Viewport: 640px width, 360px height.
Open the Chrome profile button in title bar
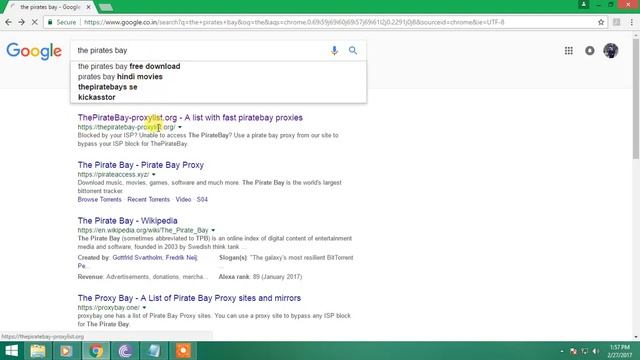tap(584, 4)
